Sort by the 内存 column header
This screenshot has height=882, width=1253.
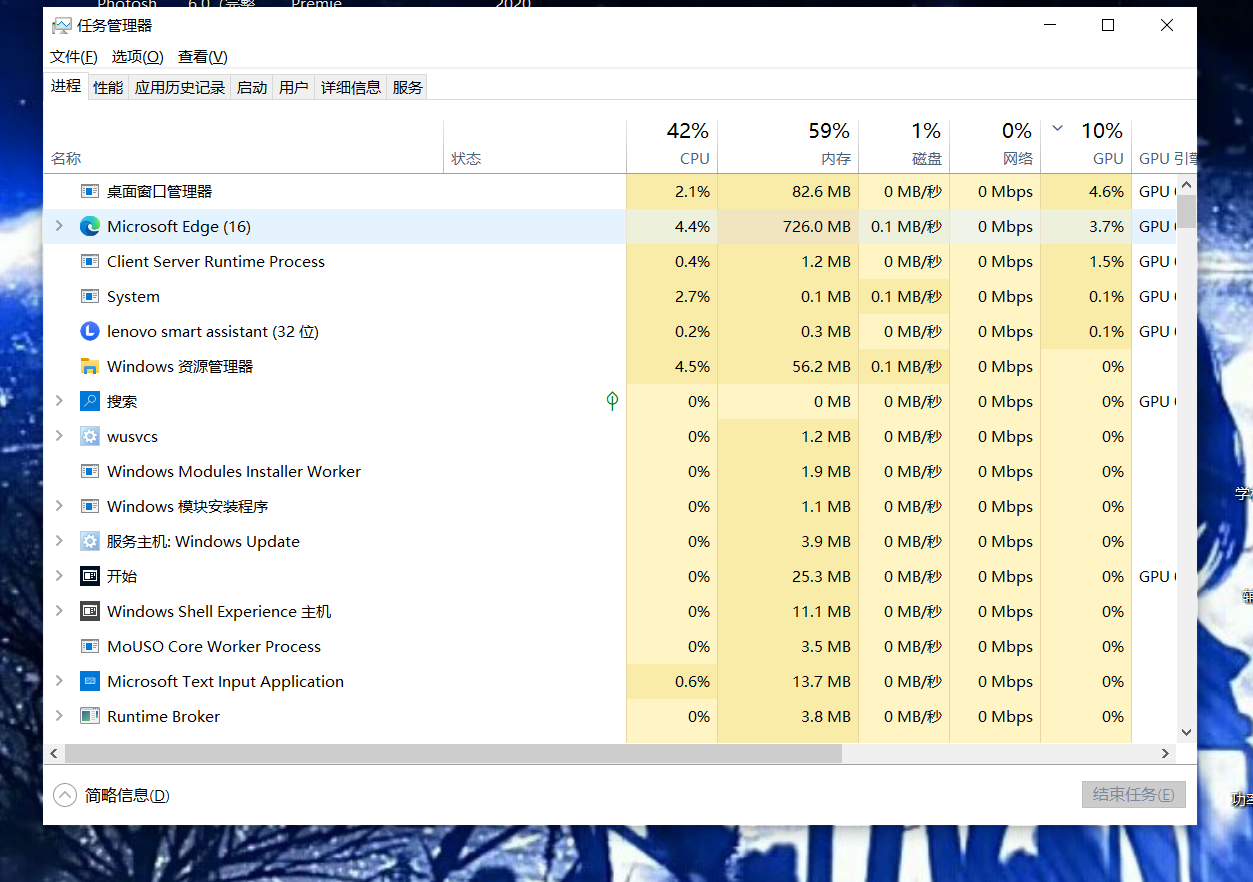[x=788, y=146]
